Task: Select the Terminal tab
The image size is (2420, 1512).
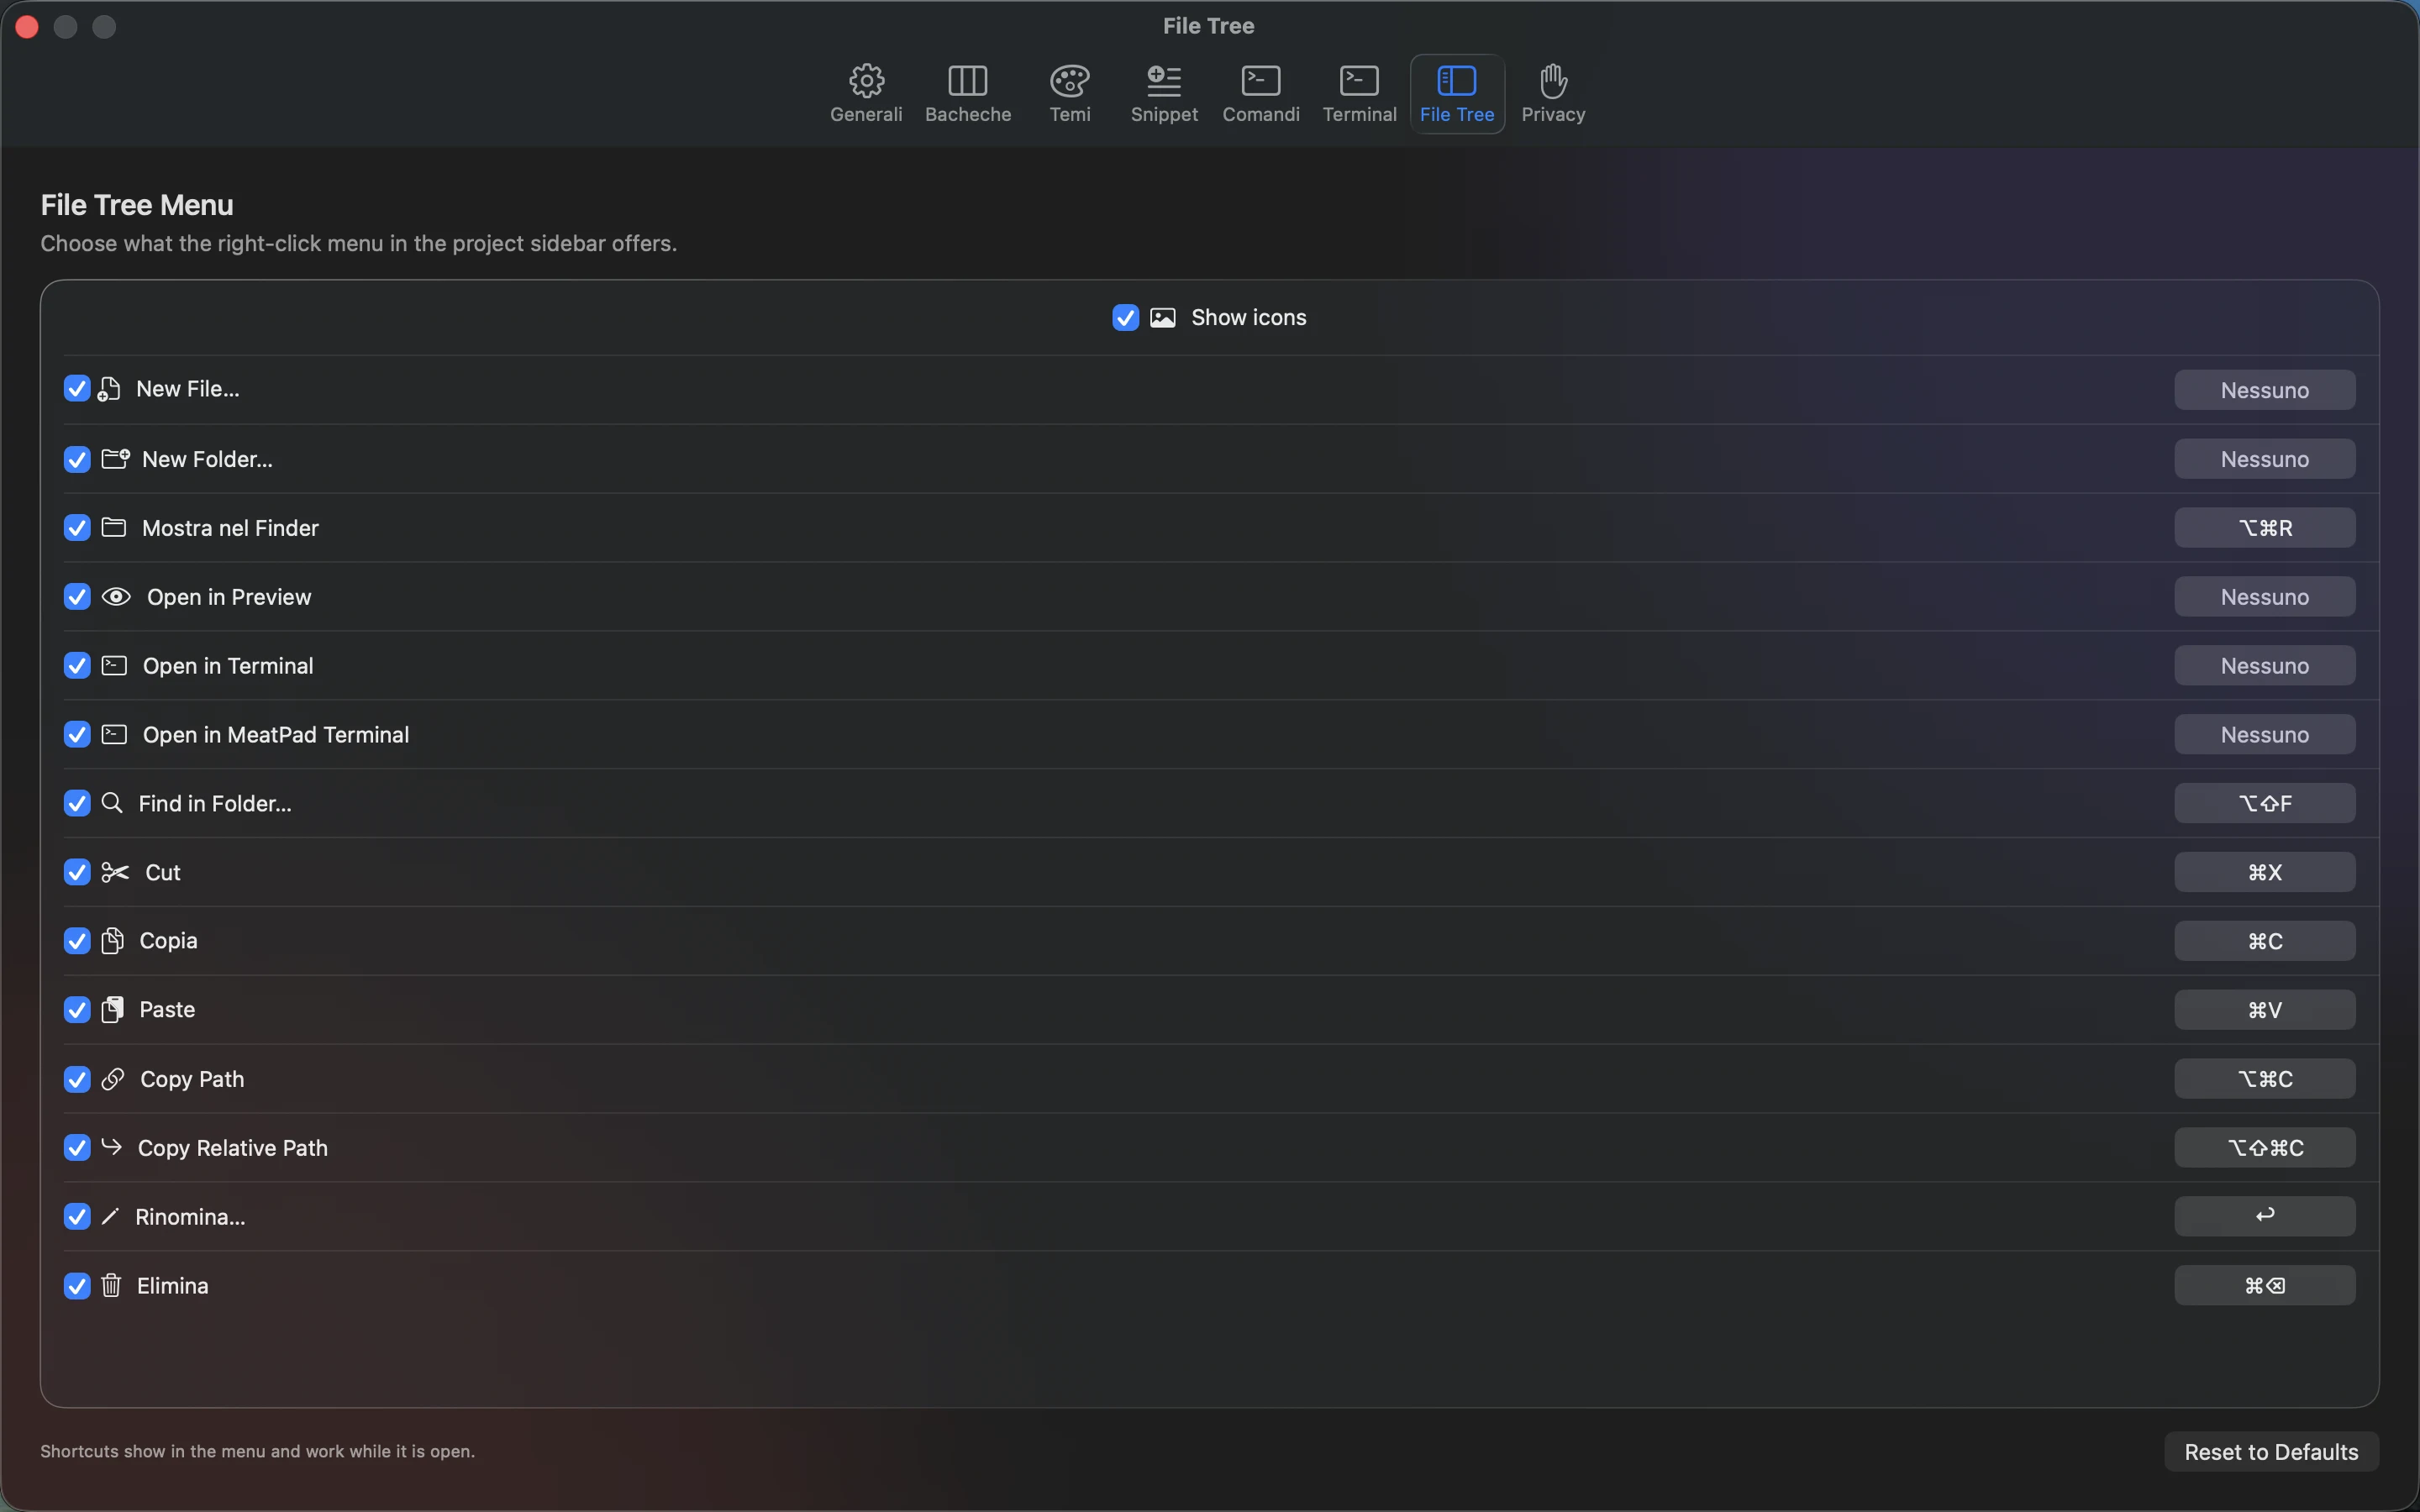Action: coord(1359,94)
